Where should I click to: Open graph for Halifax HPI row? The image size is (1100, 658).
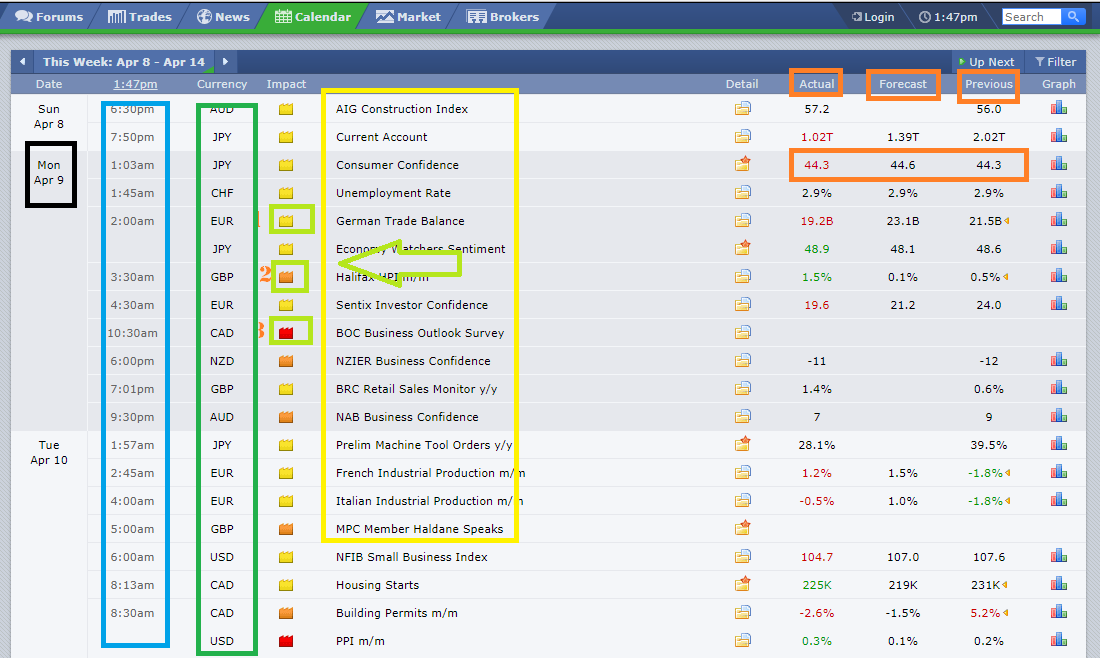click(1059, 276)
